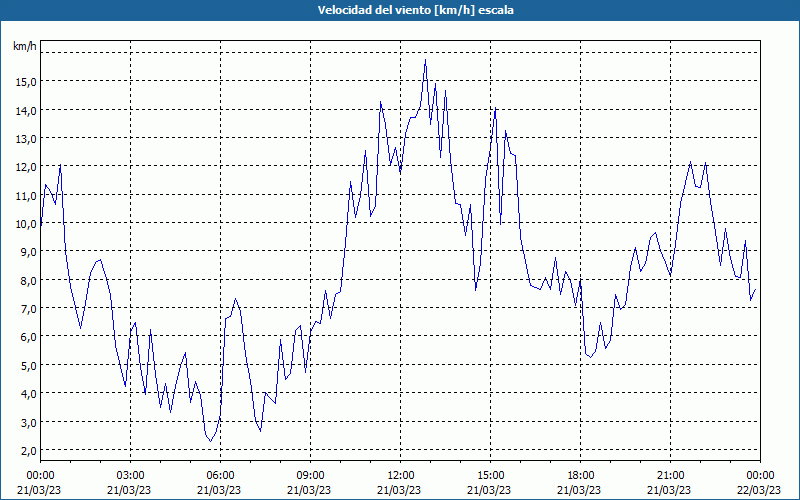
Task: Click the 00:00 label above 21/03/23
Action: pos(40,476)
